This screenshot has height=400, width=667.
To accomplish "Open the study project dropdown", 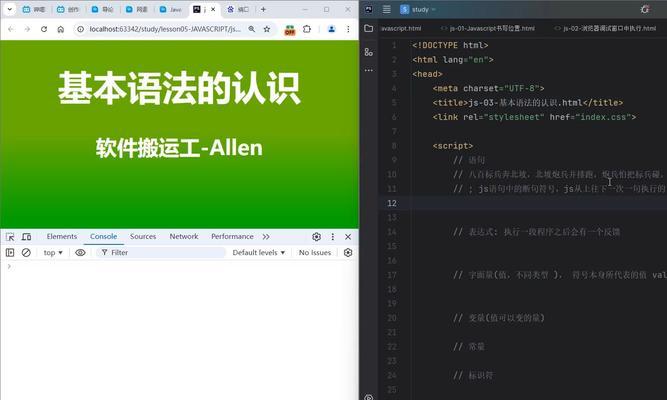I will tap(419, 9).
